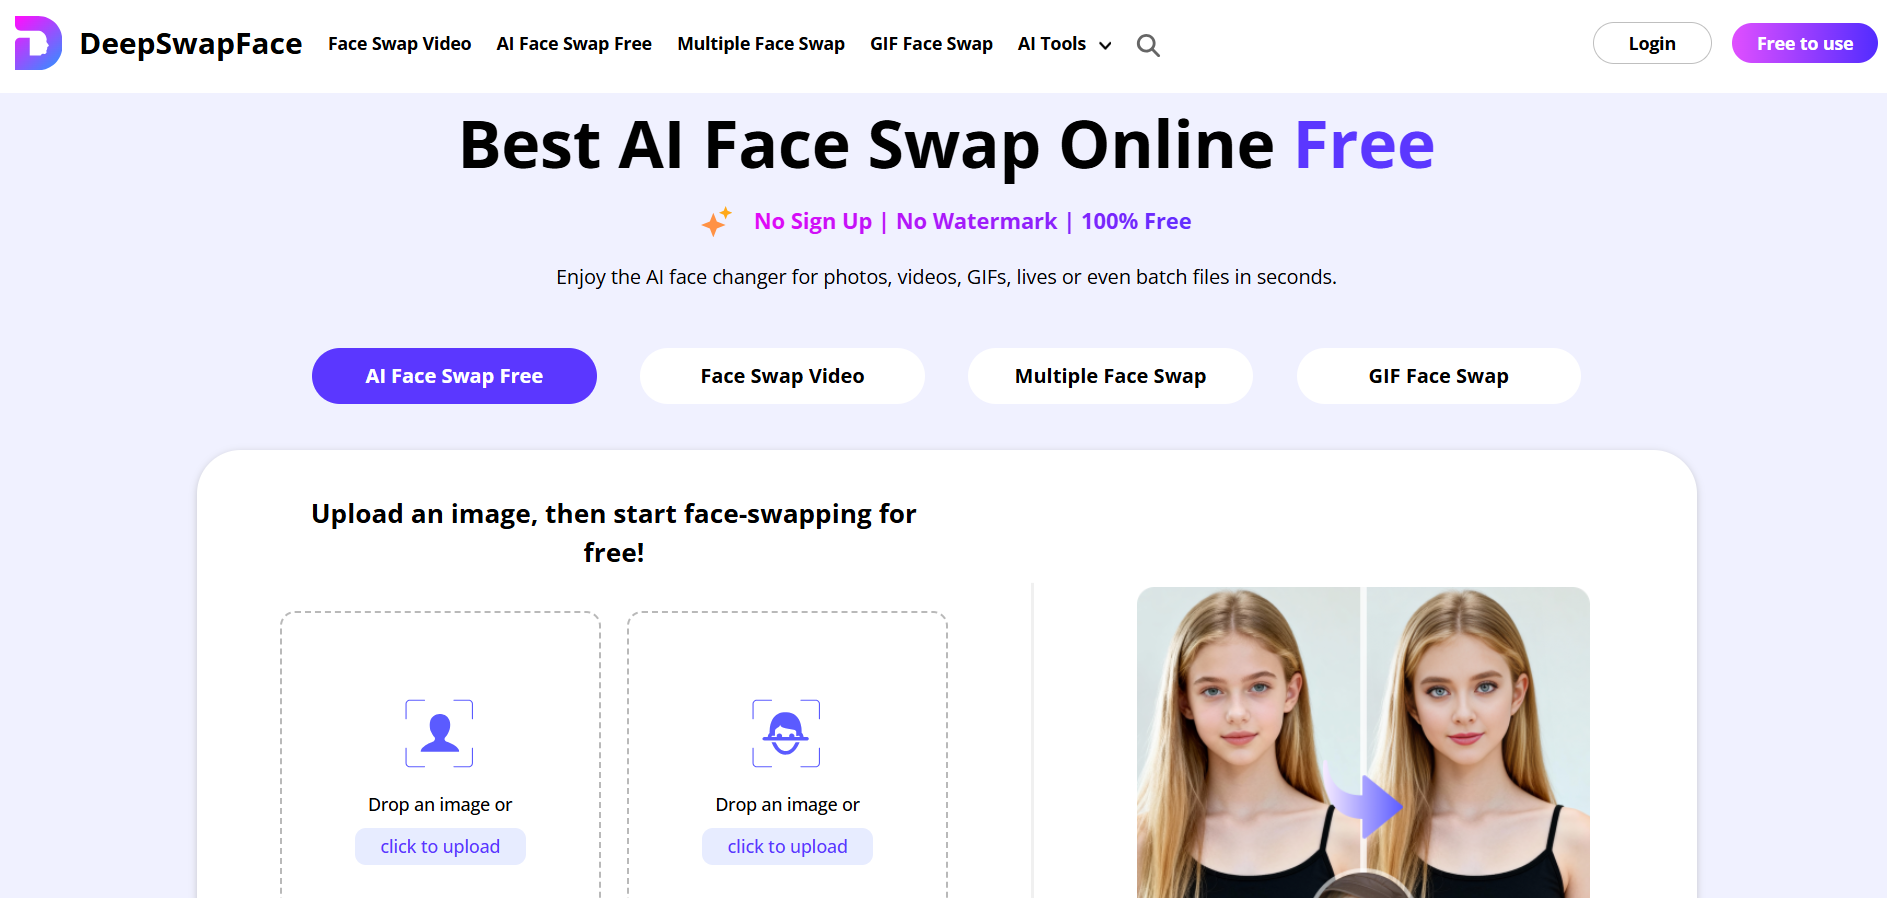
Task: Click the DeepSwapFace brand name text
Action: [191, 44]
